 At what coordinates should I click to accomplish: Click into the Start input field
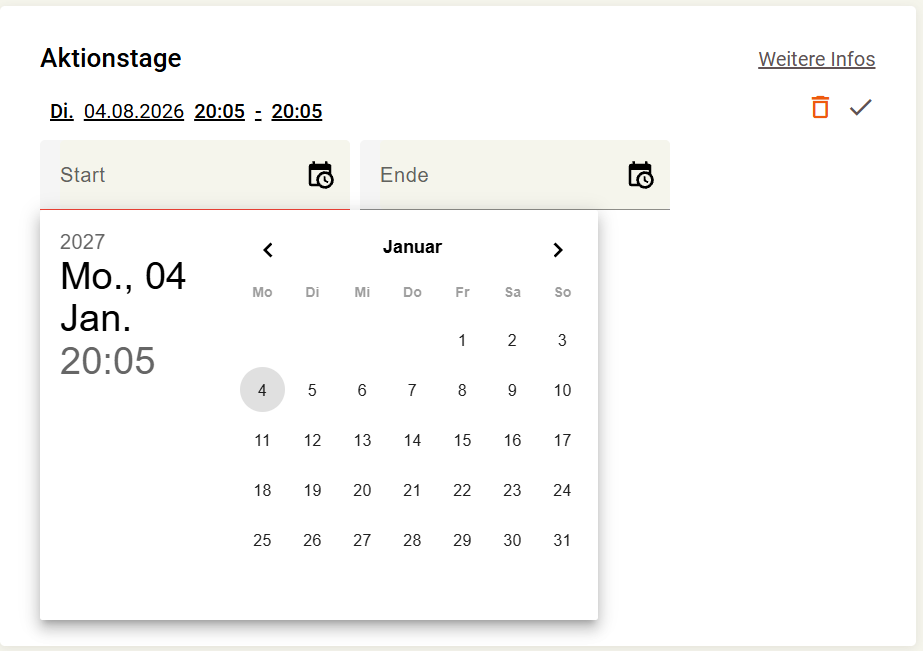195,175
